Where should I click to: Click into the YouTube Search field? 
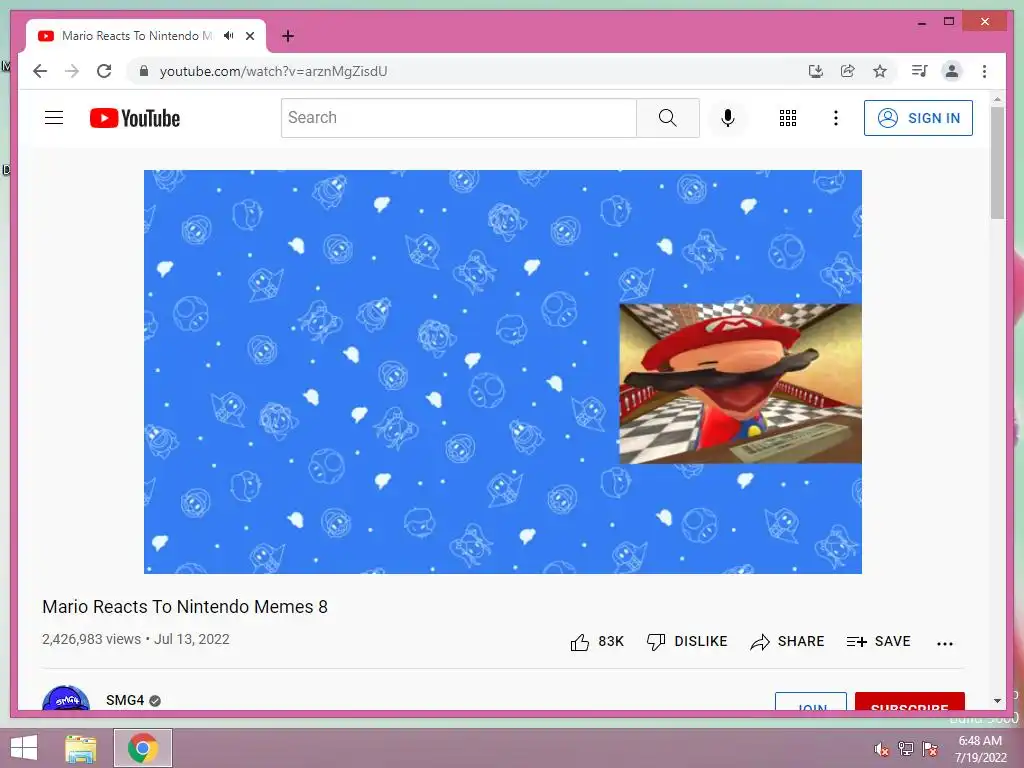pos(458,118)
